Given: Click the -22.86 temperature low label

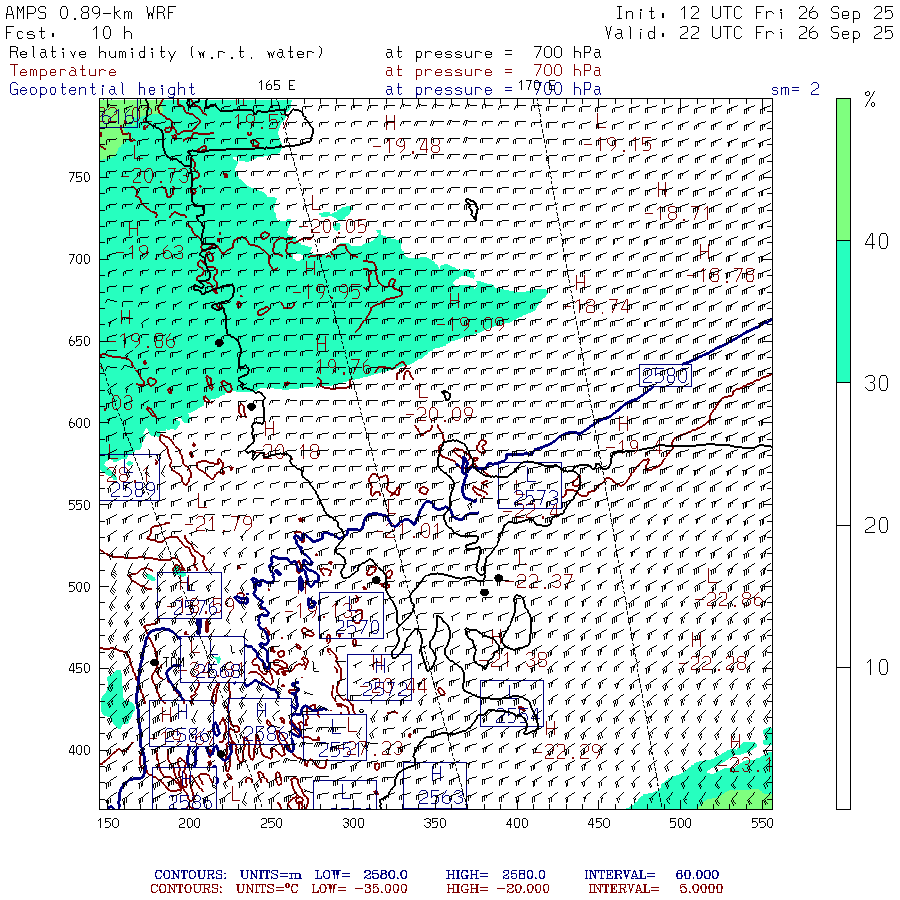Looking at the screenshot, I should coord(734,600).
